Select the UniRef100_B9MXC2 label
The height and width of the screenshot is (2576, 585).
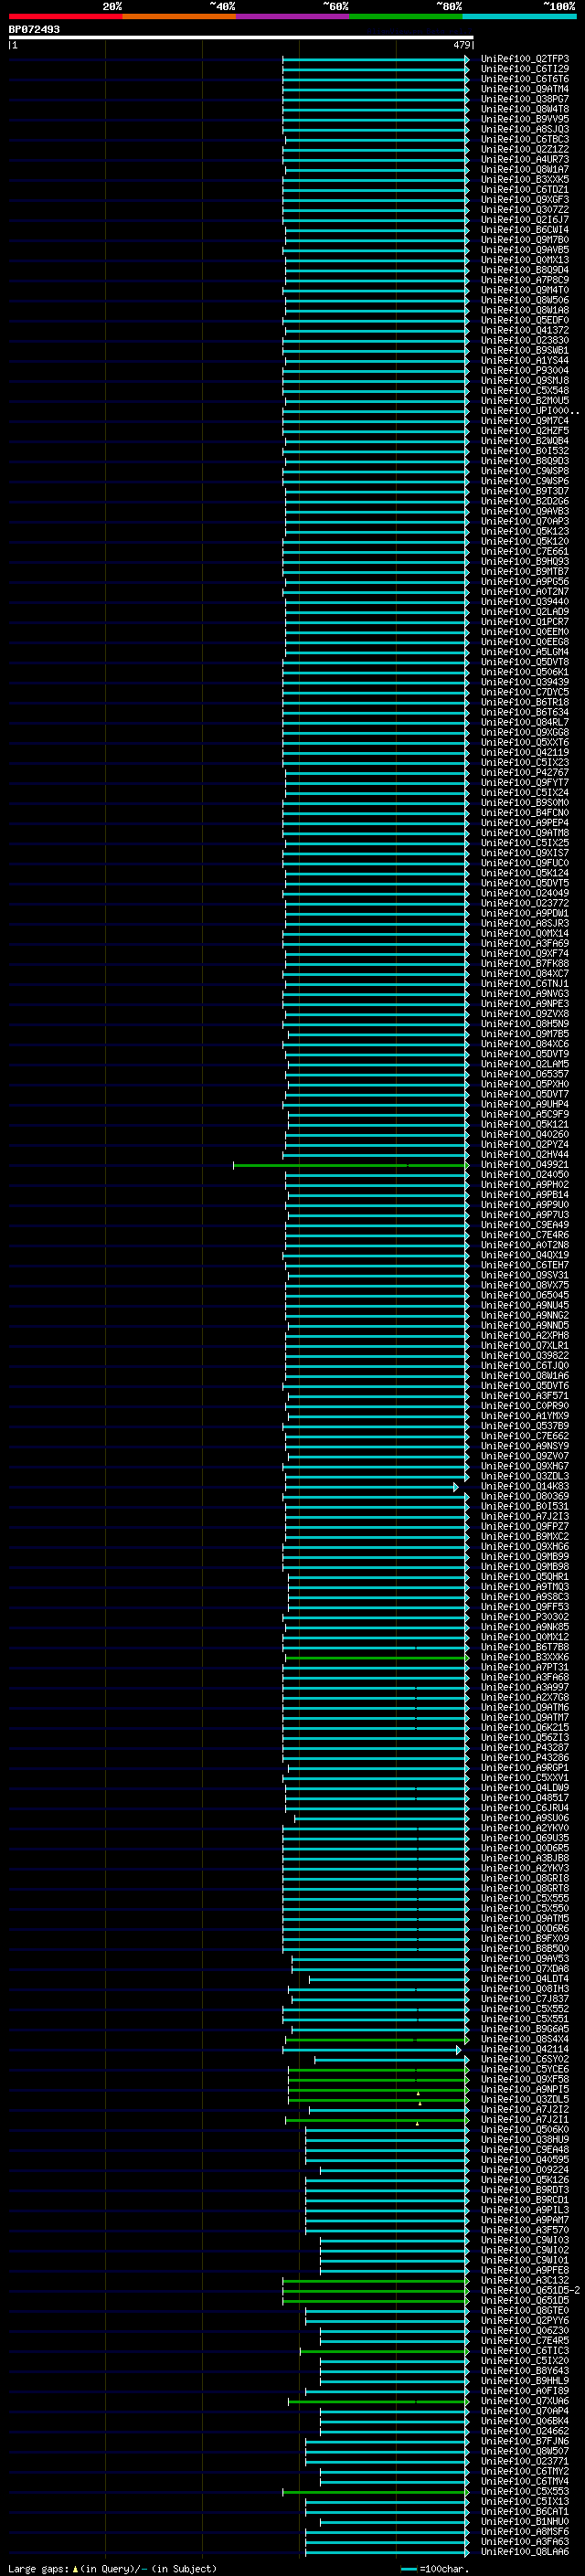pyautogui.click(x=524, y=1537)
